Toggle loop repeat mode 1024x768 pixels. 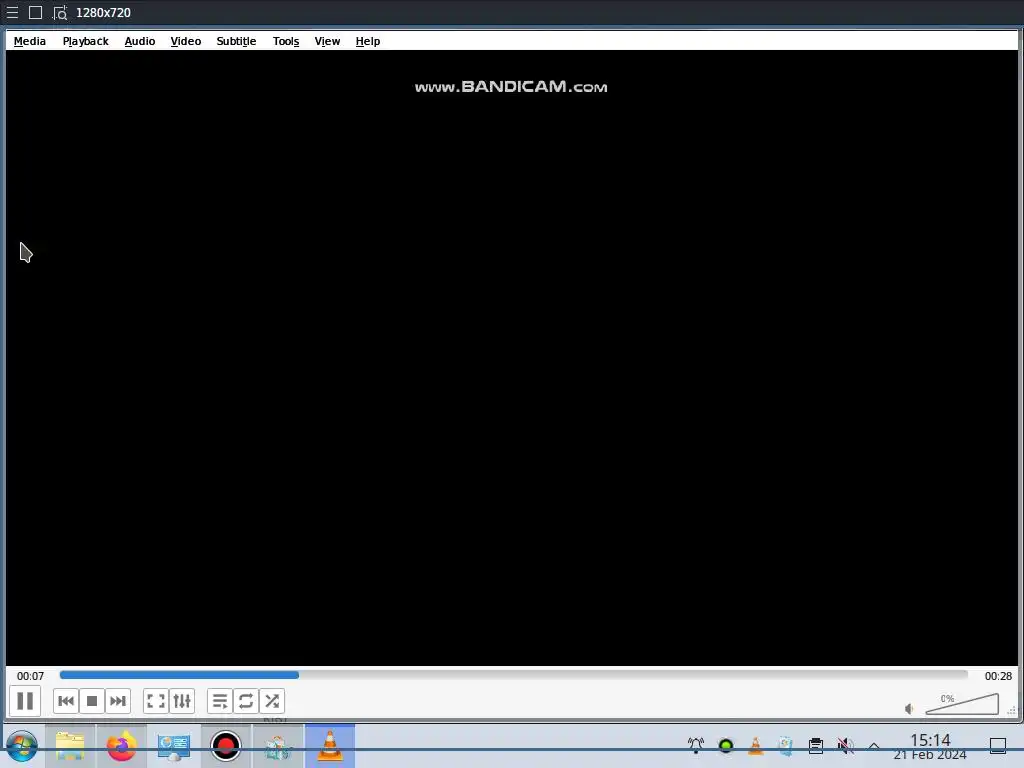[x=246, y=701]
